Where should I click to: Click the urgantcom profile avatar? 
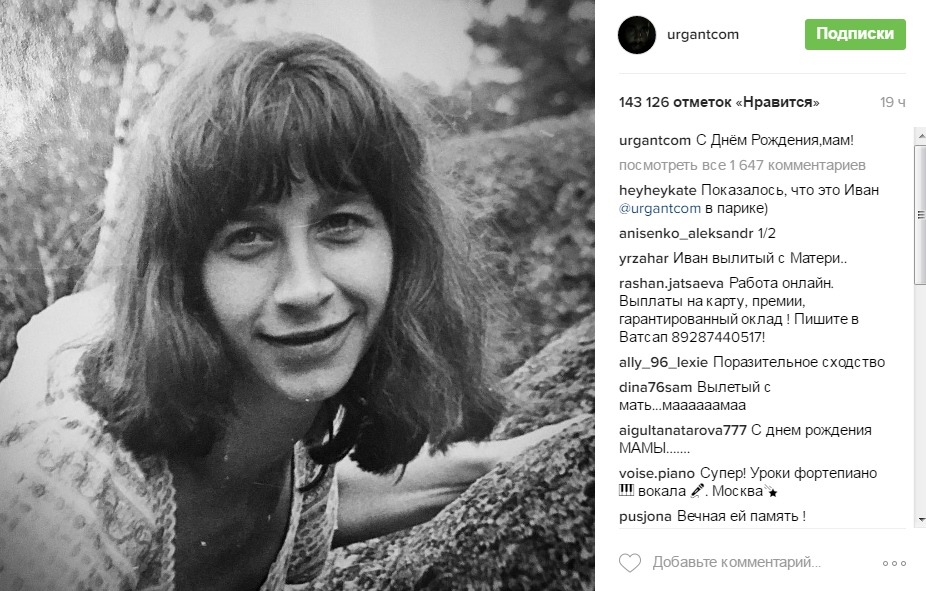(x=634, y=34)
